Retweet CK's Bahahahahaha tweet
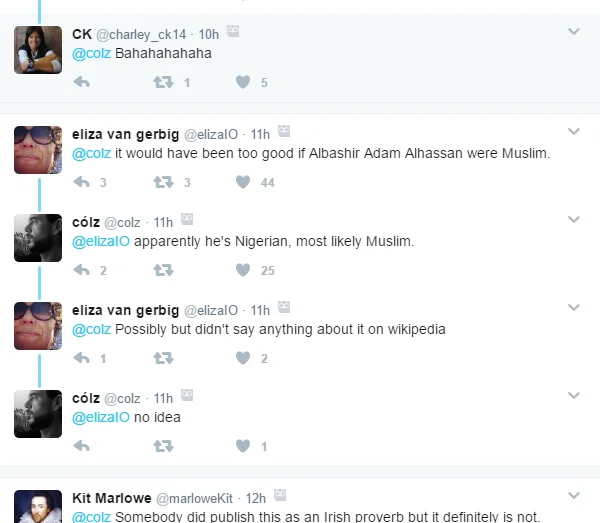 163,82
